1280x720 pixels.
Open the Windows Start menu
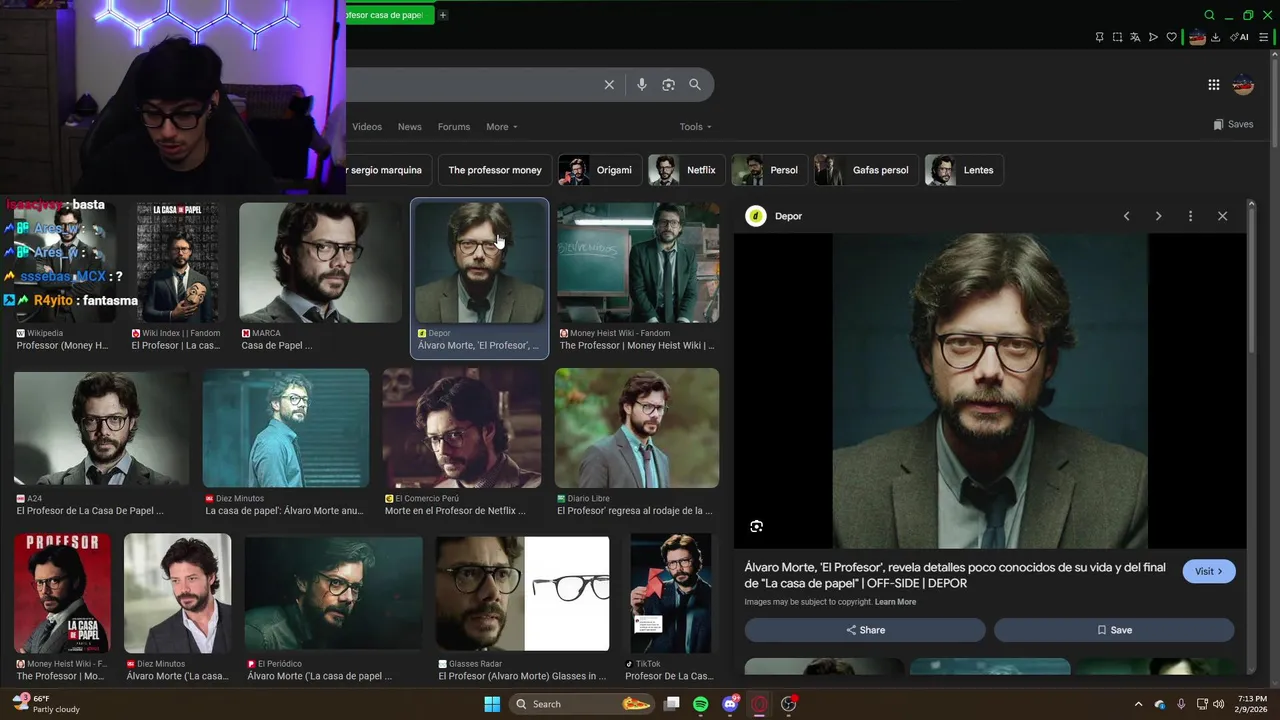492,704
